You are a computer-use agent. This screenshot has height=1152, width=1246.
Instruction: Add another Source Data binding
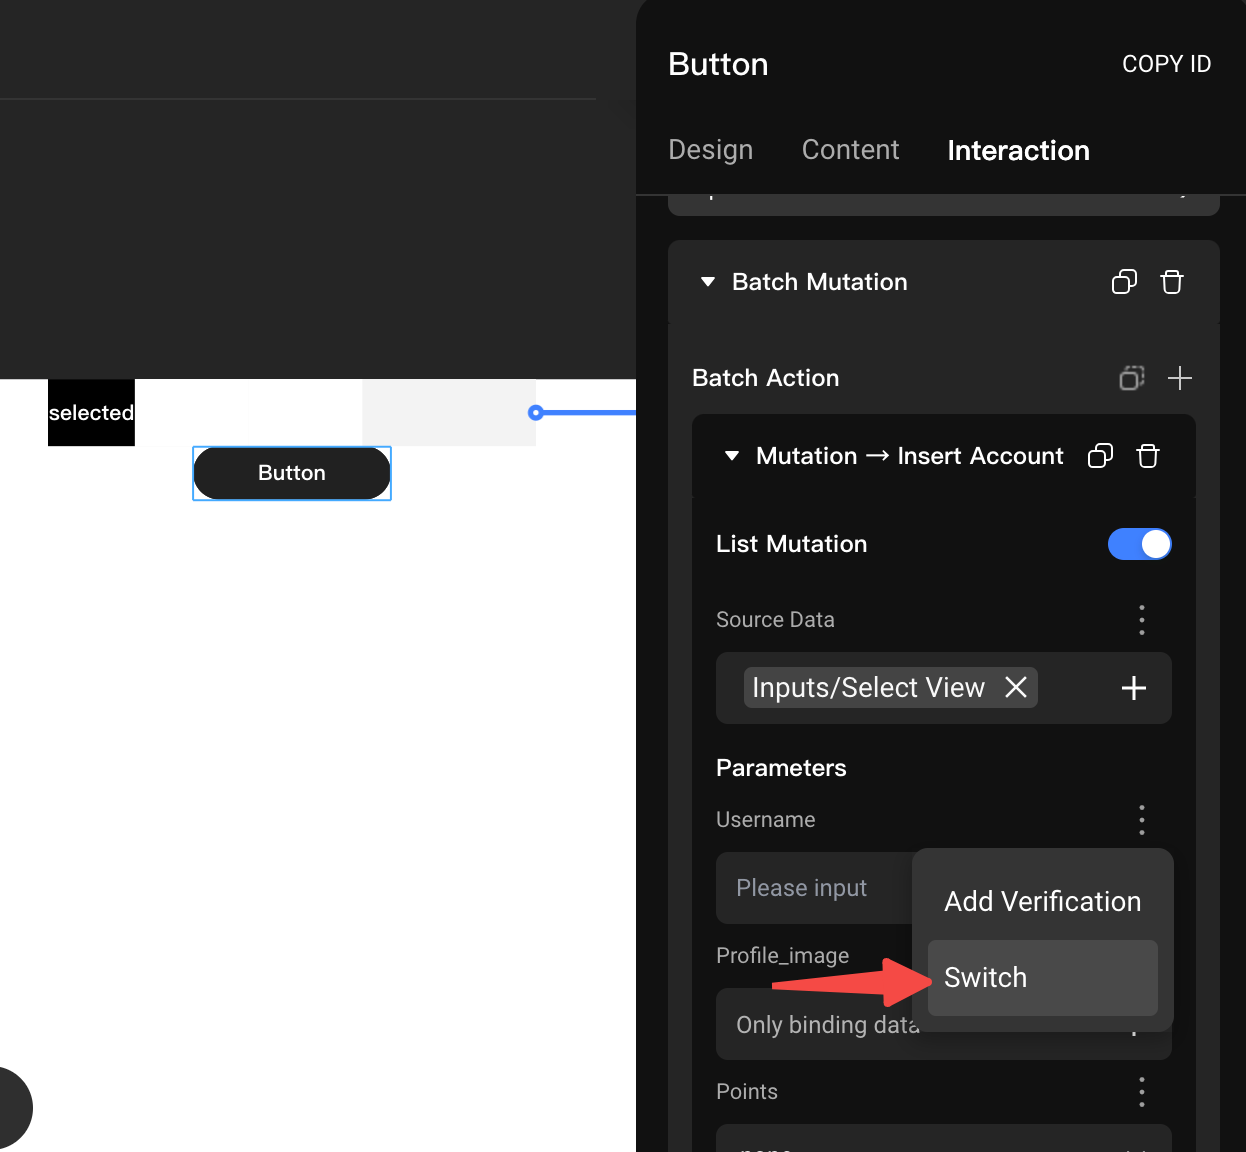point(1133,688)
